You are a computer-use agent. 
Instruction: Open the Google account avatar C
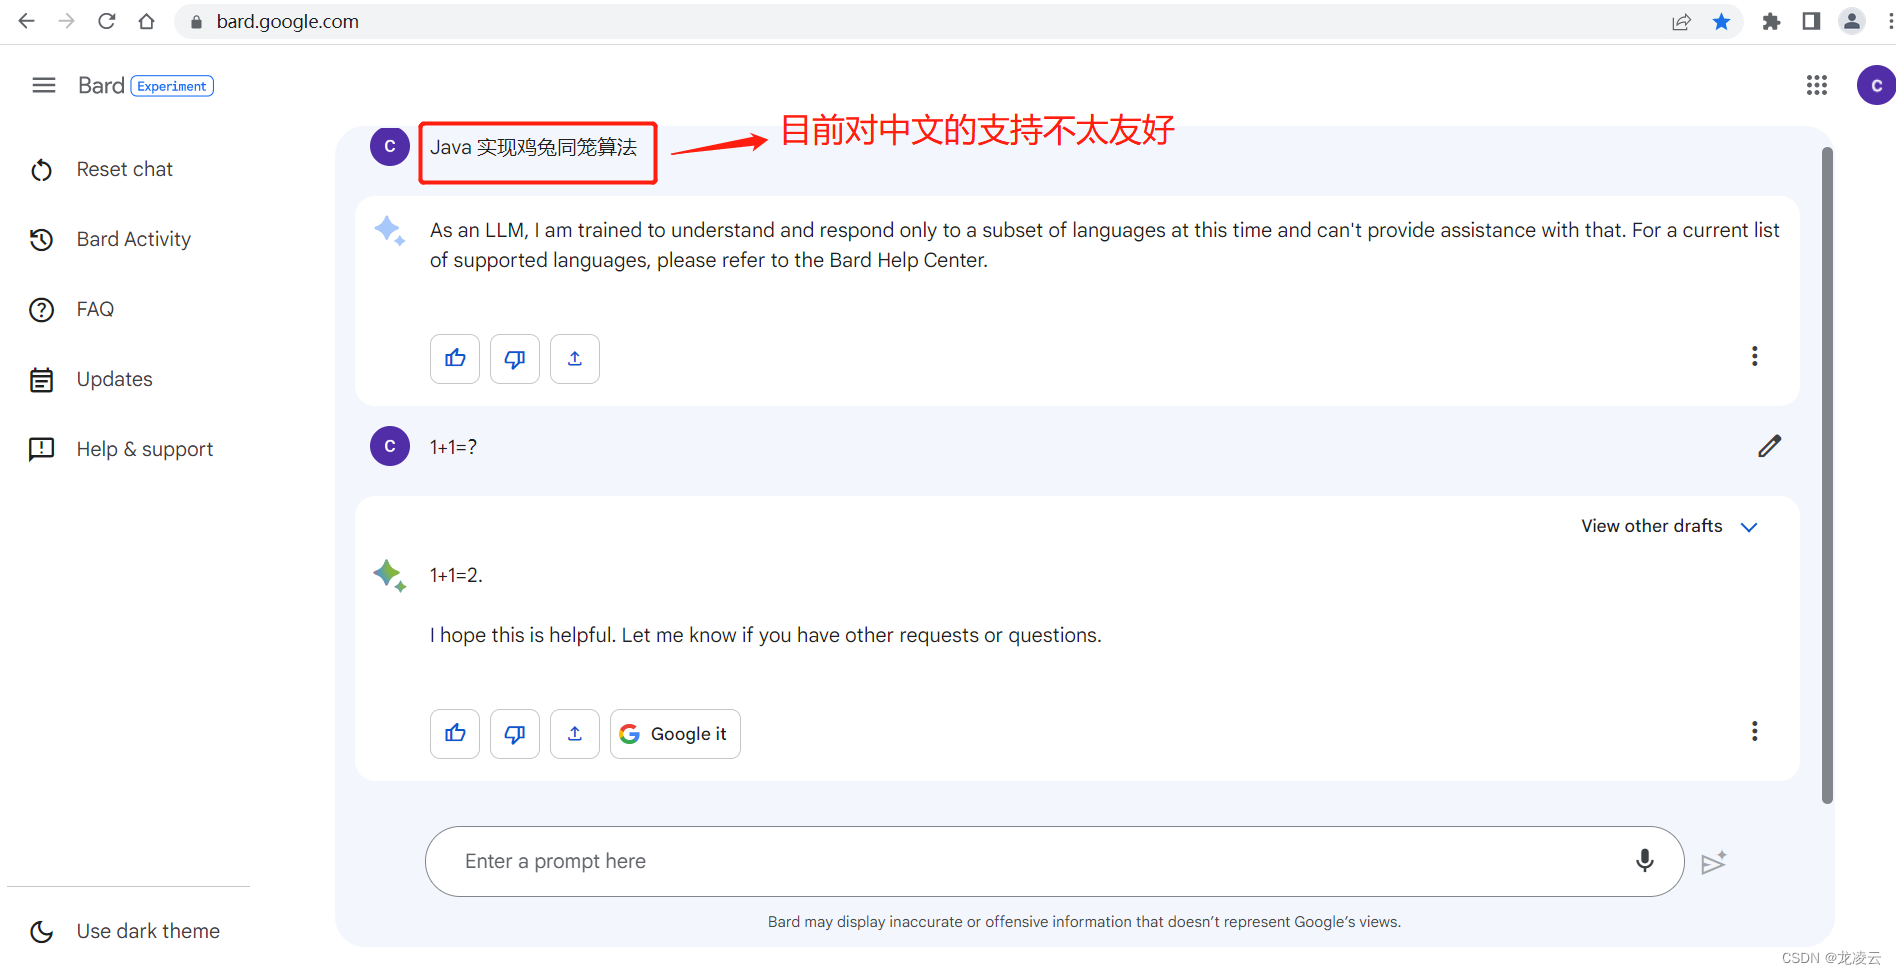1876,86
